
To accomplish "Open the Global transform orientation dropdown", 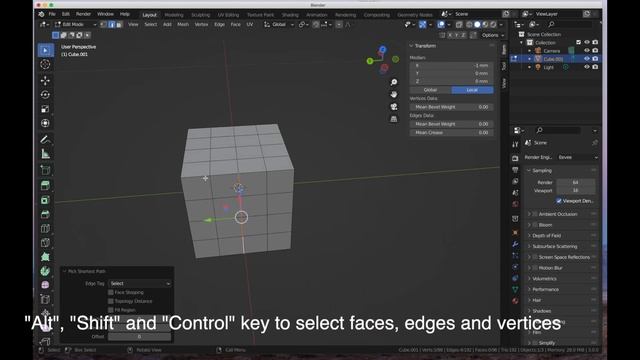I will (279, 24).
